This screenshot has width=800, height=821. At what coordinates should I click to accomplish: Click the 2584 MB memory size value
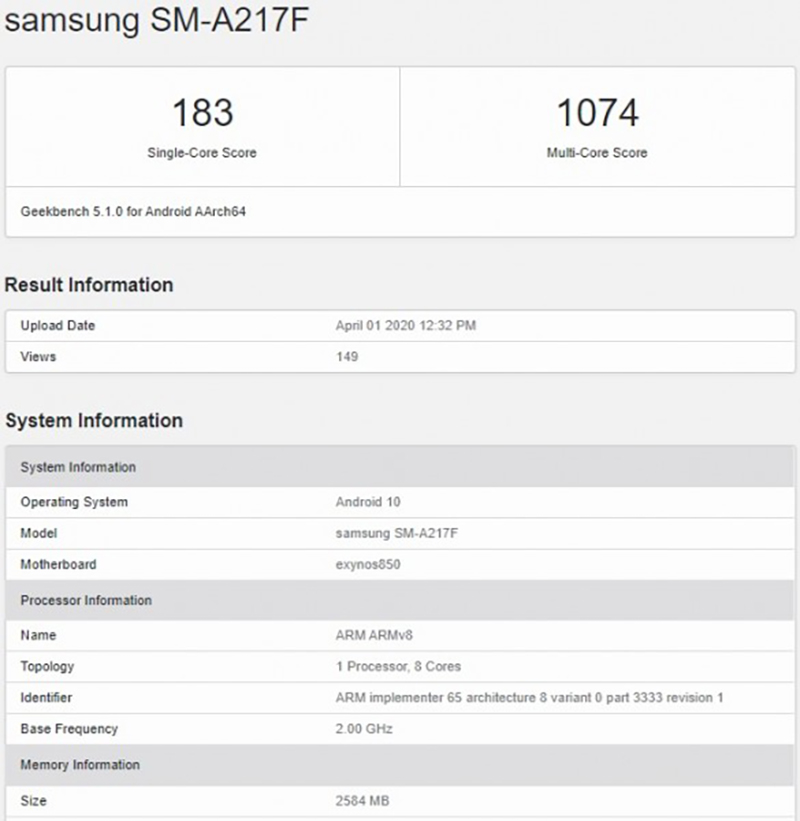361,801
